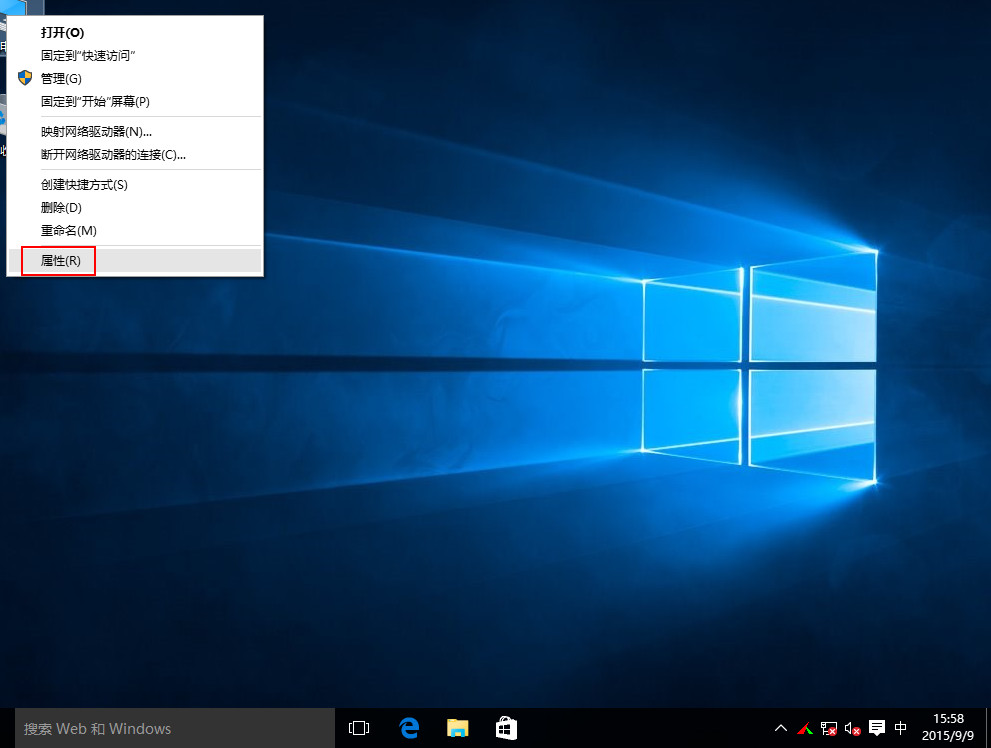Pick 重命名(M) in the context menu
Viewport: 991px width, 748px height.
68,230
